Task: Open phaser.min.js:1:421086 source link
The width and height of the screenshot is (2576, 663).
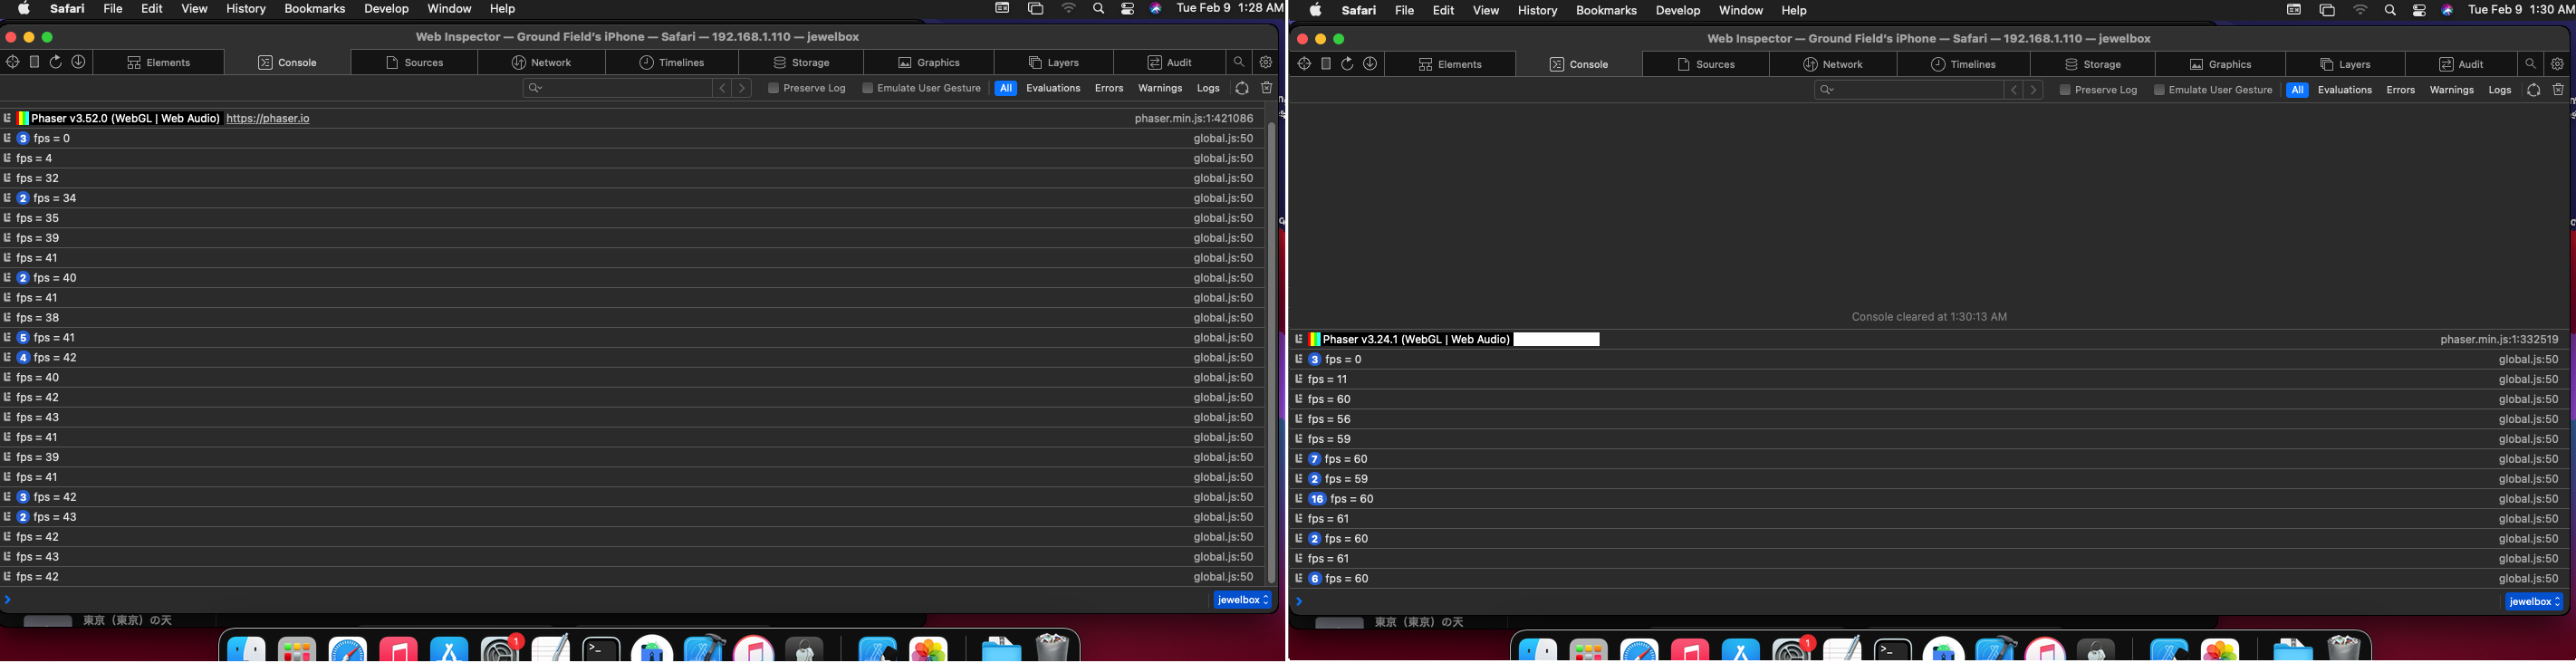Action: tap(1194, 118)
